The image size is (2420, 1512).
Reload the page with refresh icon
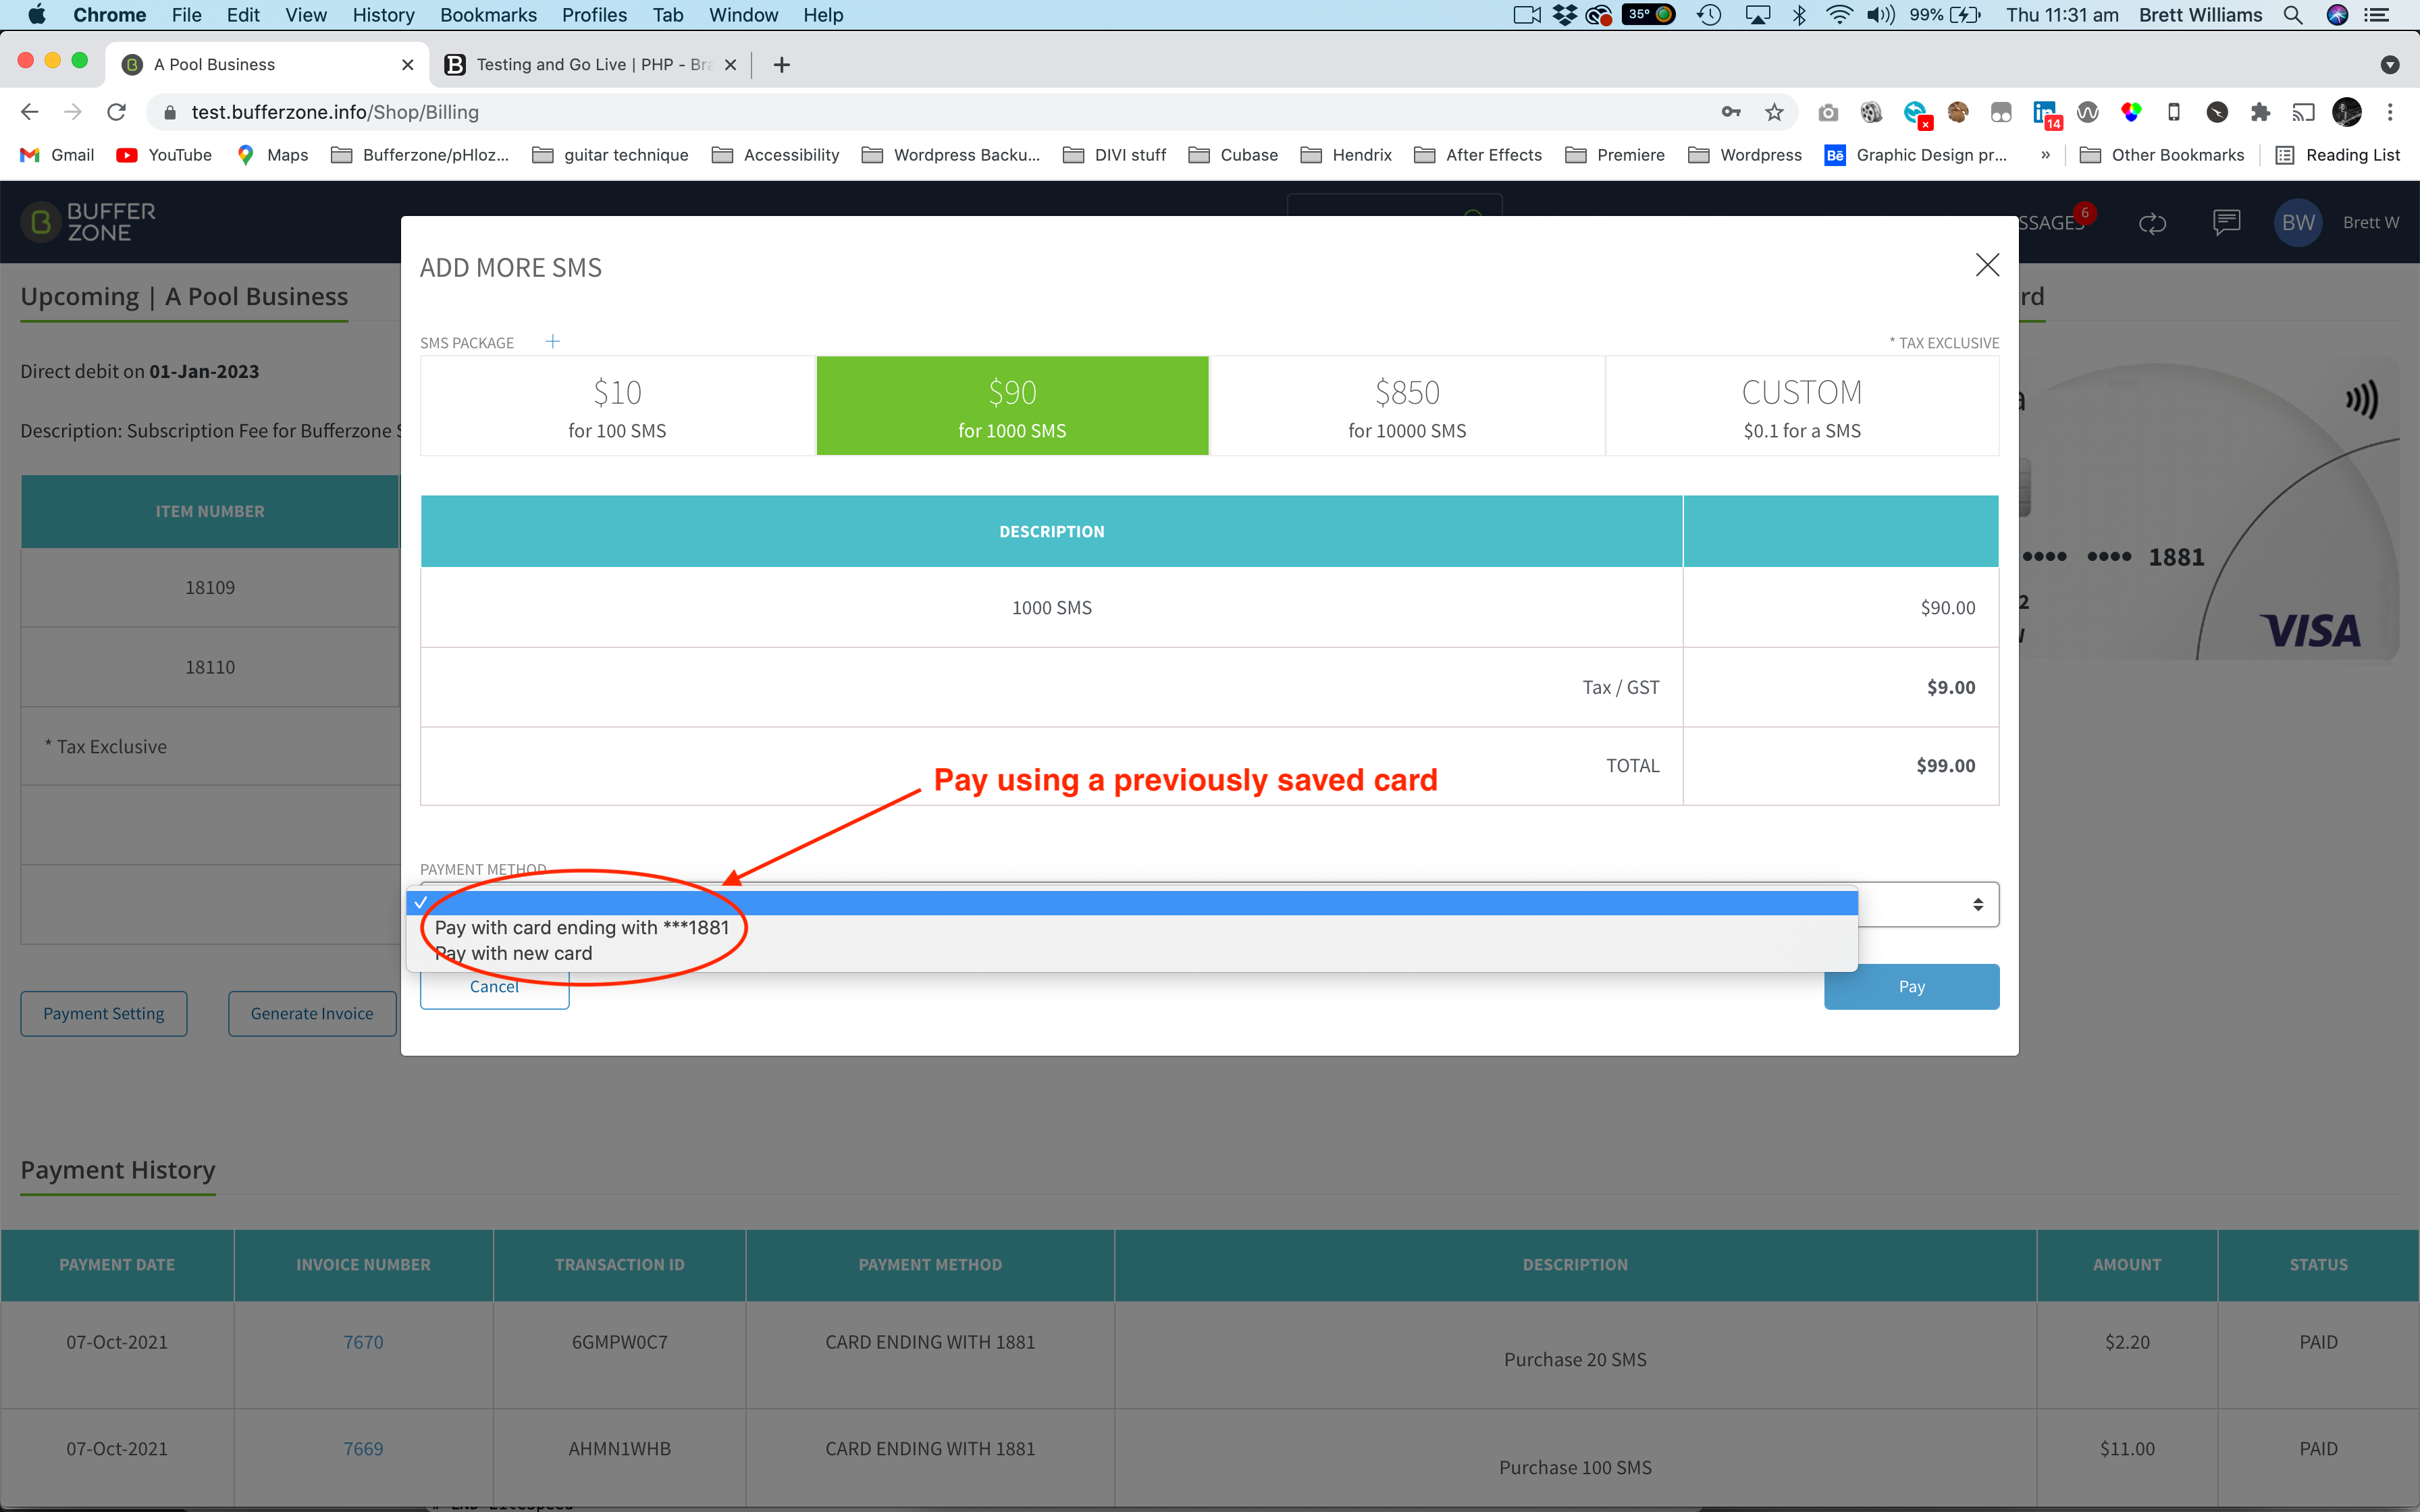(x=117, y=112)
